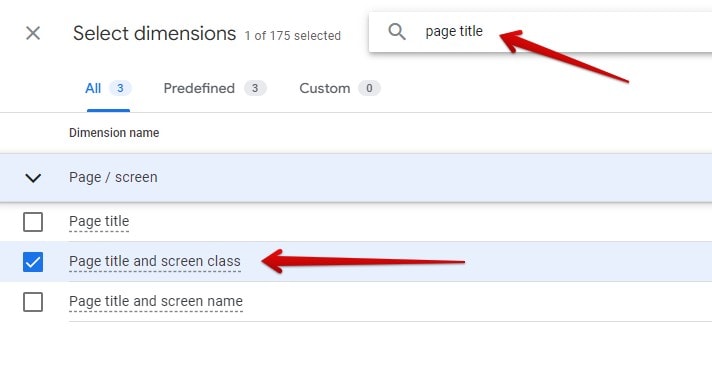Viewport: 712px width, 371px height.
Task: Uncheck Page title and screen class
Action: point(33,262)
